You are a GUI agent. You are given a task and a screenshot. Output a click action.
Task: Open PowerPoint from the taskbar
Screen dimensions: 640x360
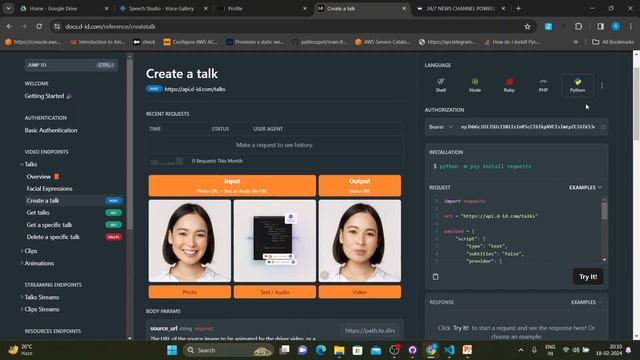click(x=467, y=350)
